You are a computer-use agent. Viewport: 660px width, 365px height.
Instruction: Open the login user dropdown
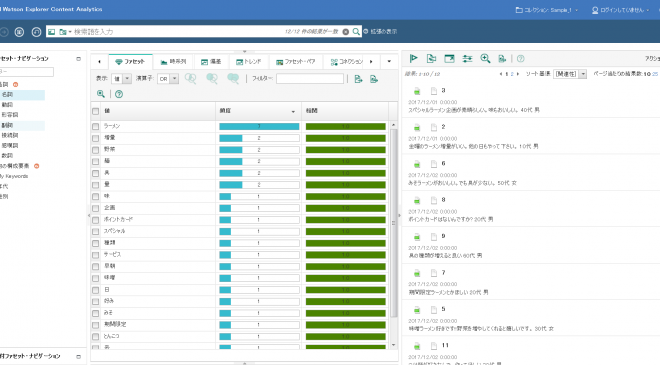pos(620,10)
